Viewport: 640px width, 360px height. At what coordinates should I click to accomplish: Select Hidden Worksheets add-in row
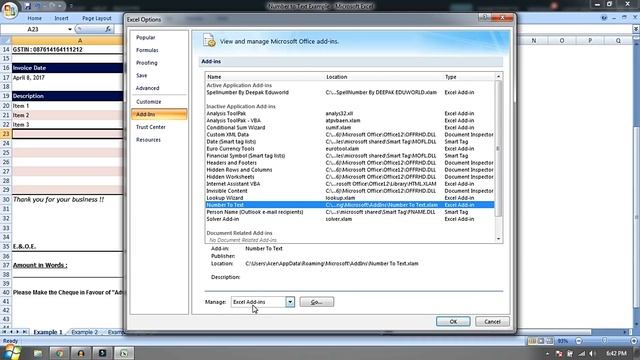click(x=350, y=177)
